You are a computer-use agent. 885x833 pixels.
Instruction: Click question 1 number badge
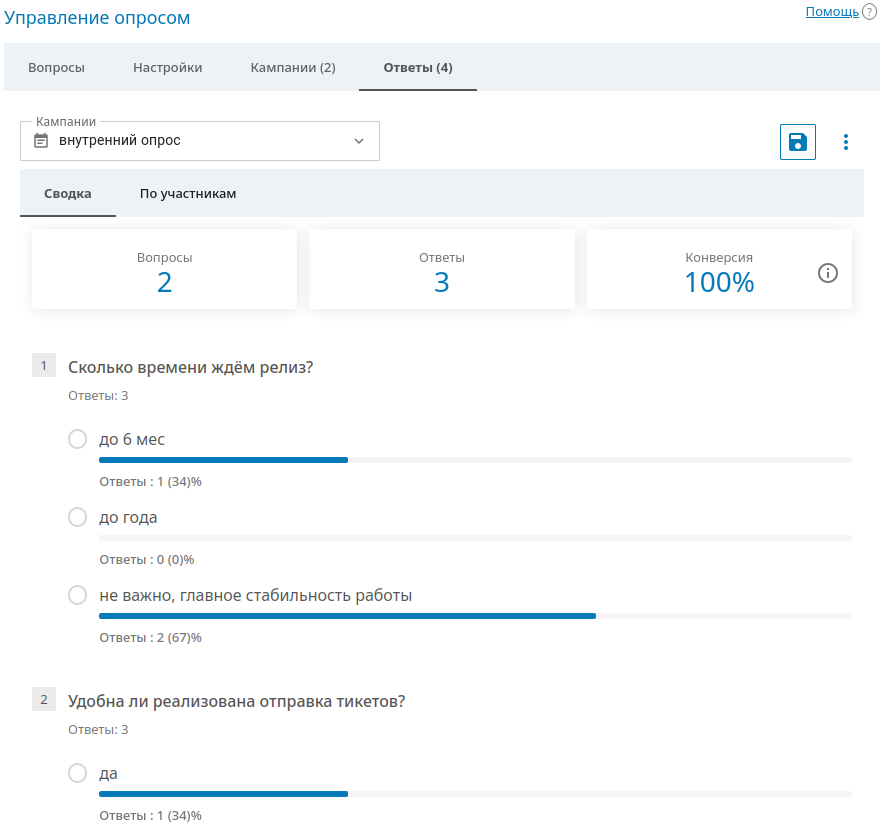pyautogui.click(x=44, y=366)
